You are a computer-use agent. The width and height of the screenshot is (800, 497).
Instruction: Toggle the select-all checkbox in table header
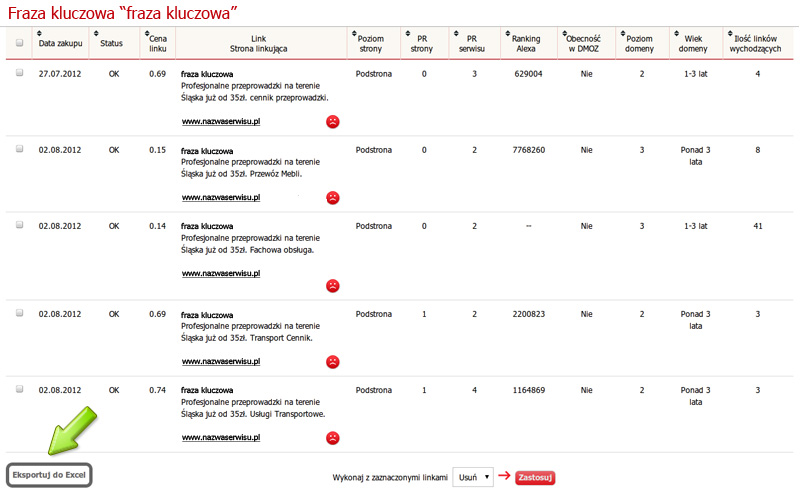[19, 43]
